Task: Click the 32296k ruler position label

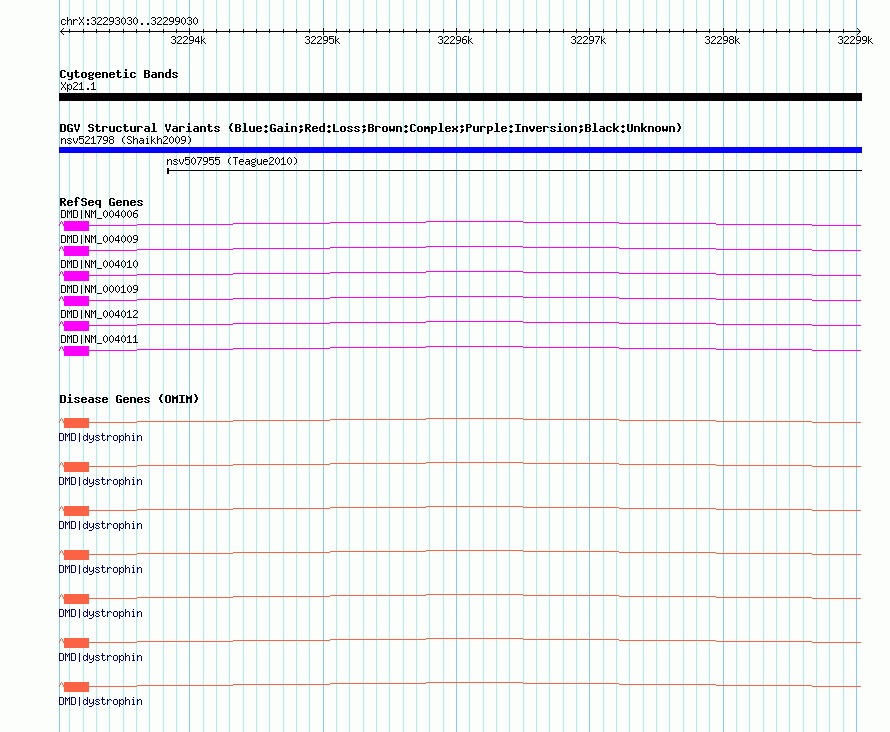Action: pos(455,40)
